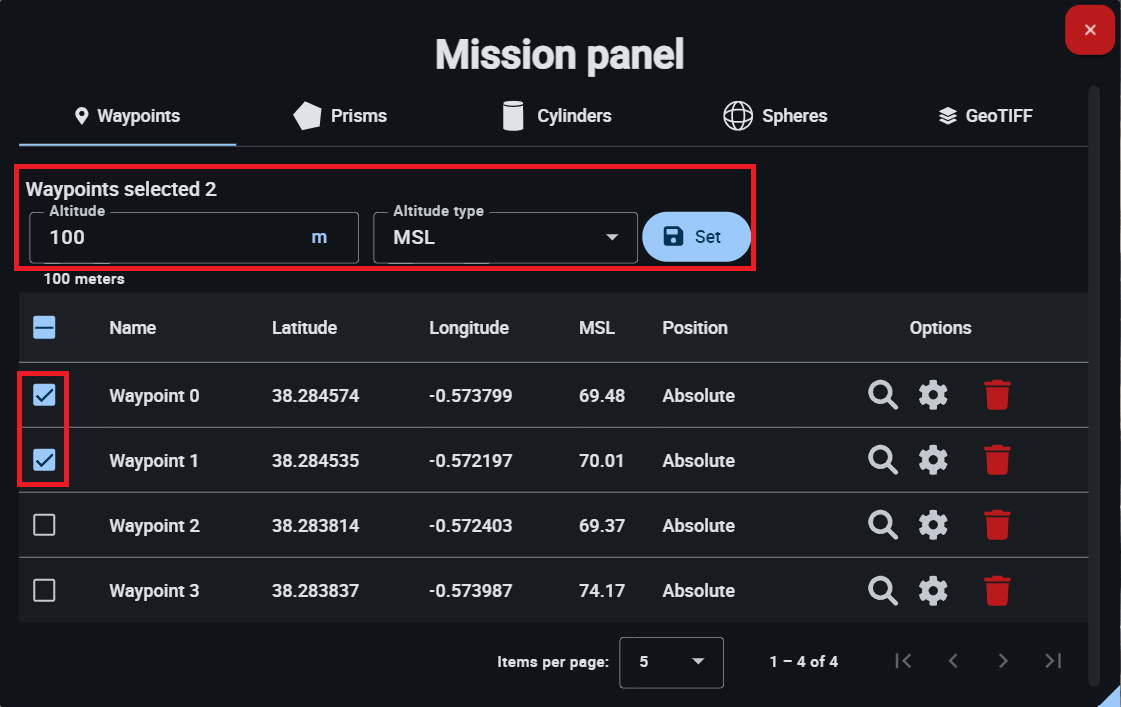Delete Waypoint 1 using red trash icon
Image resolution: width=1121 pixels, height=707 pixels.
tap(997, 461)
